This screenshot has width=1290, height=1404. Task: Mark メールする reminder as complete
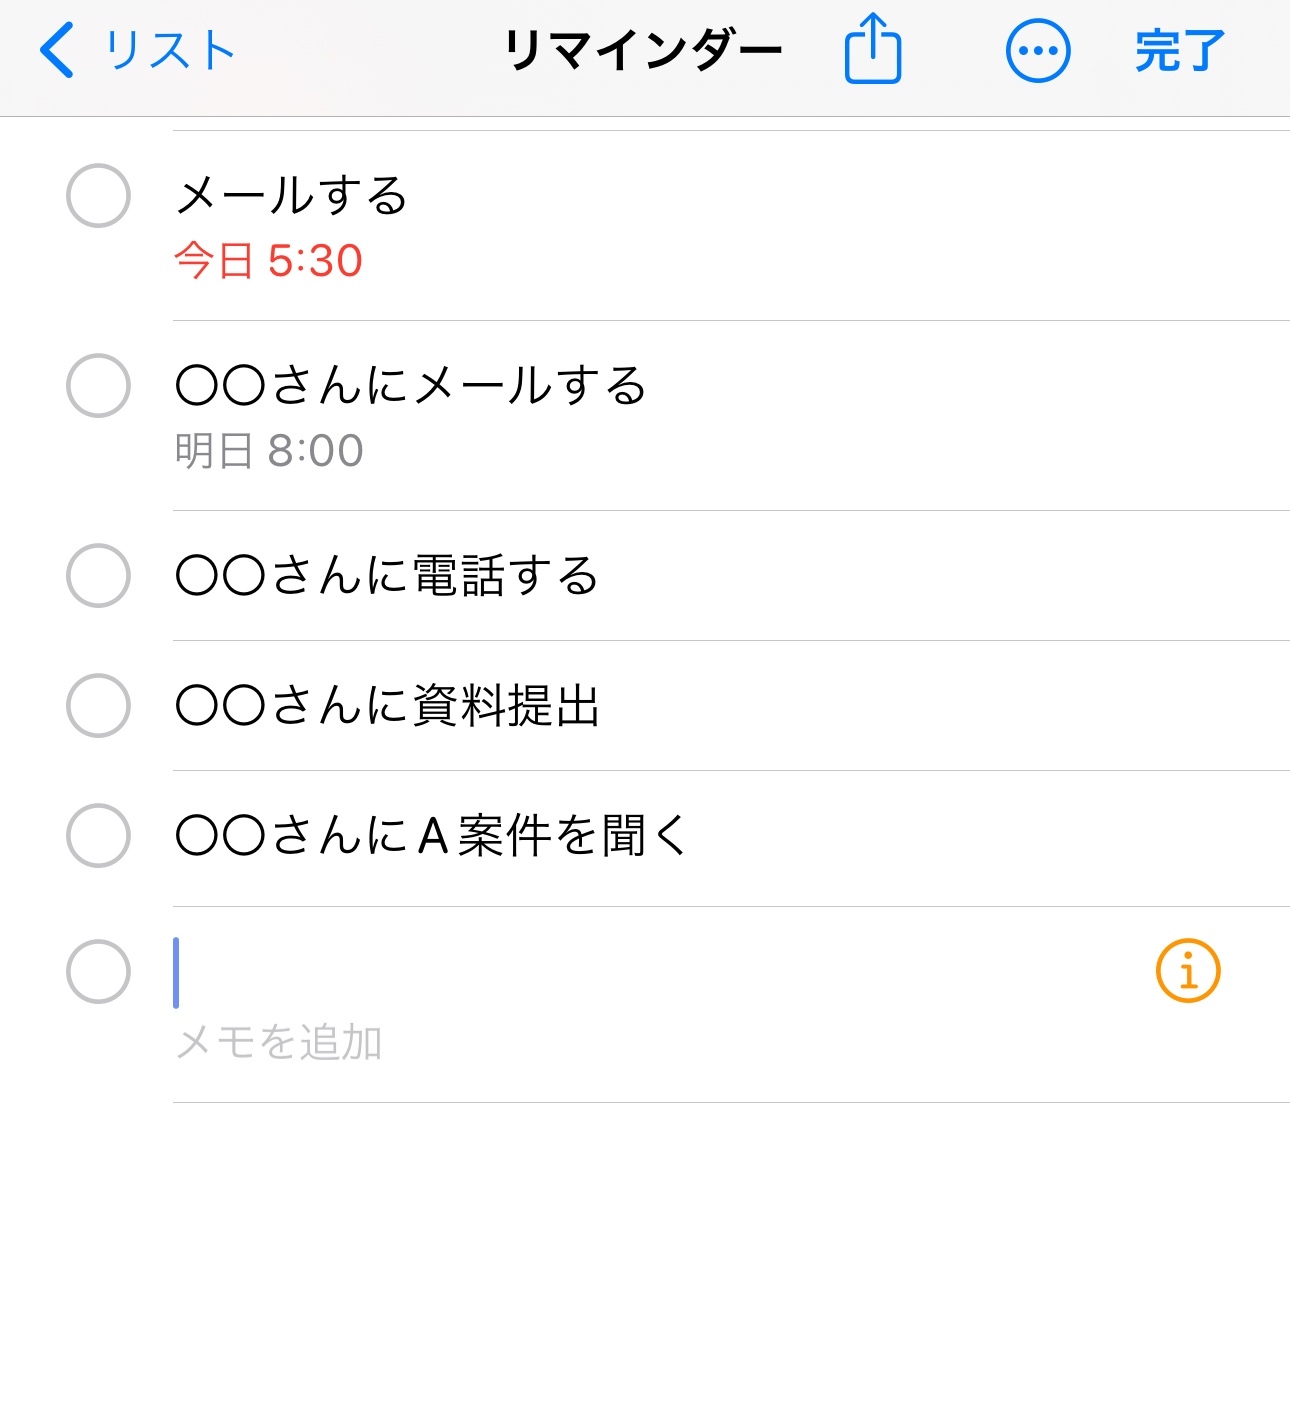pos(98,196)
